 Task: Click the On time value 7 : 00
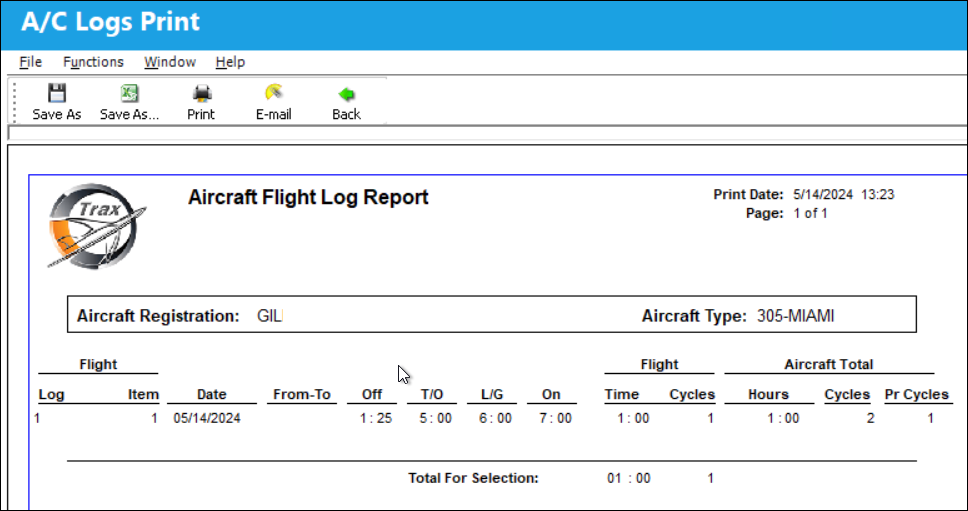pyautogui.click(x=556, y=418)
